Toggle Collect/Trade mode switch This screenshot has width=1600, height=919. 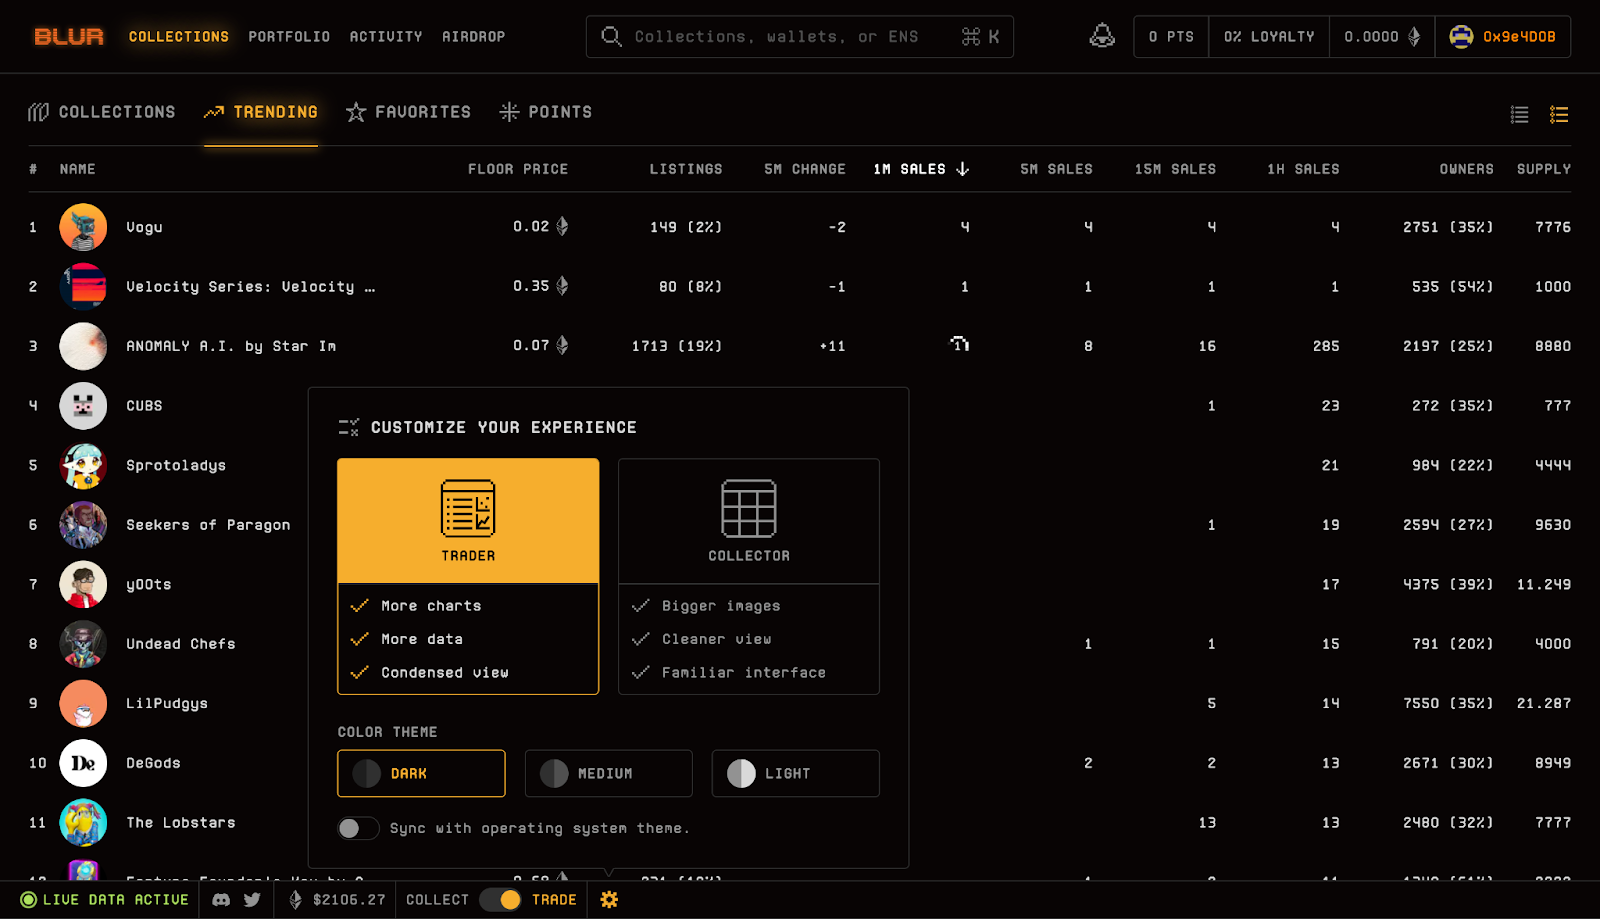click(500, 900)
